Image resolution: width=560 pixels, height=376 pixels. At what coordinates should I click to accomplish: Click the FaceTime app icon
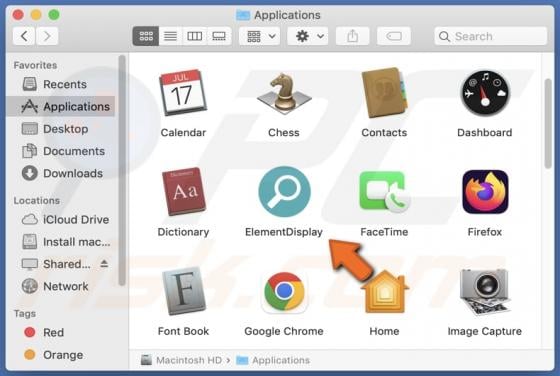[x=385, y=192]
